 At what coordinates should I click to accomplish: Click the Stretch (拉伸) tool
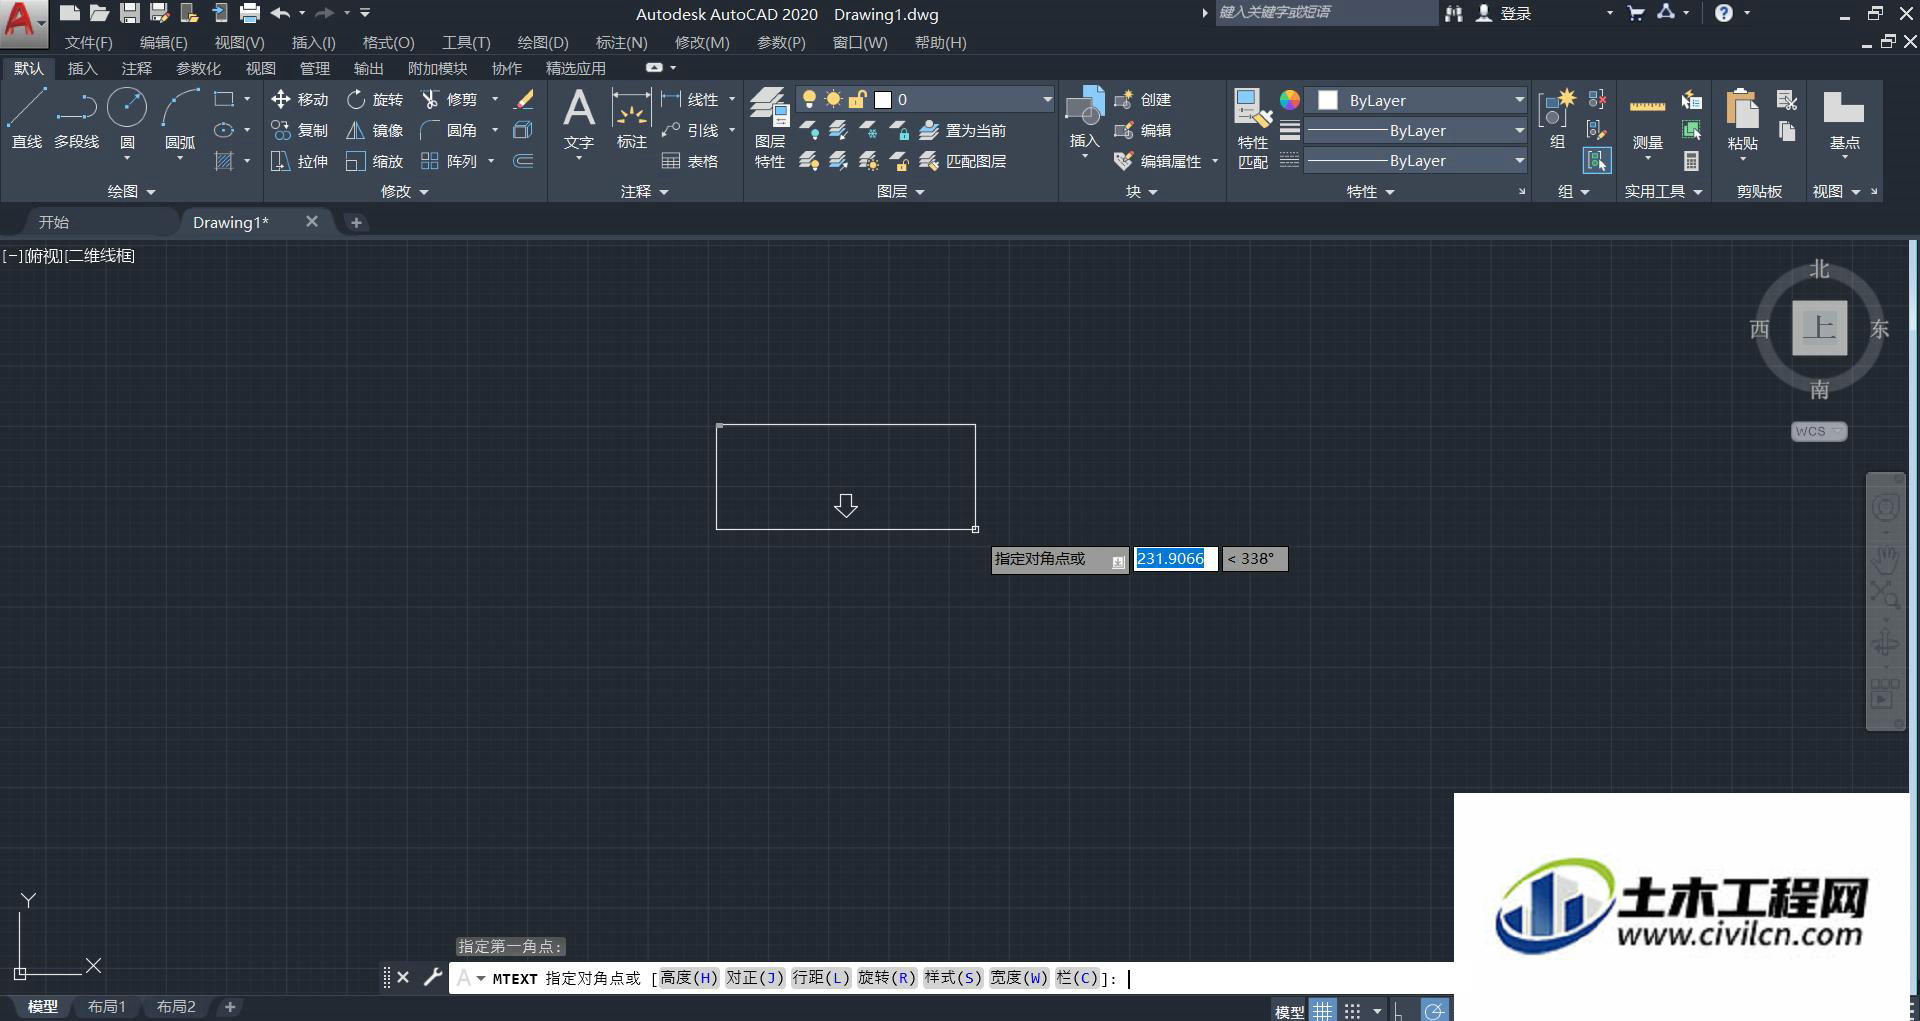299,161
